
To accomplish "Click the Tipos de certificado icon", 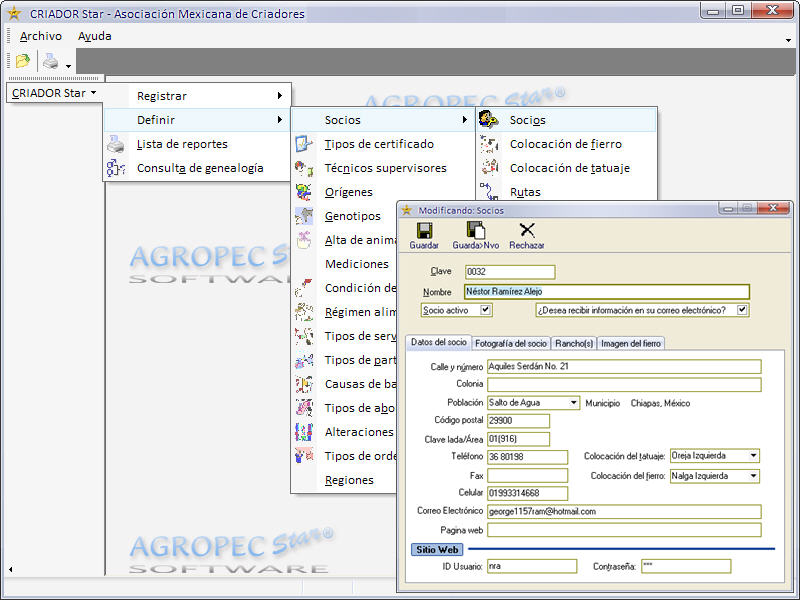I will tap(304, 144).
